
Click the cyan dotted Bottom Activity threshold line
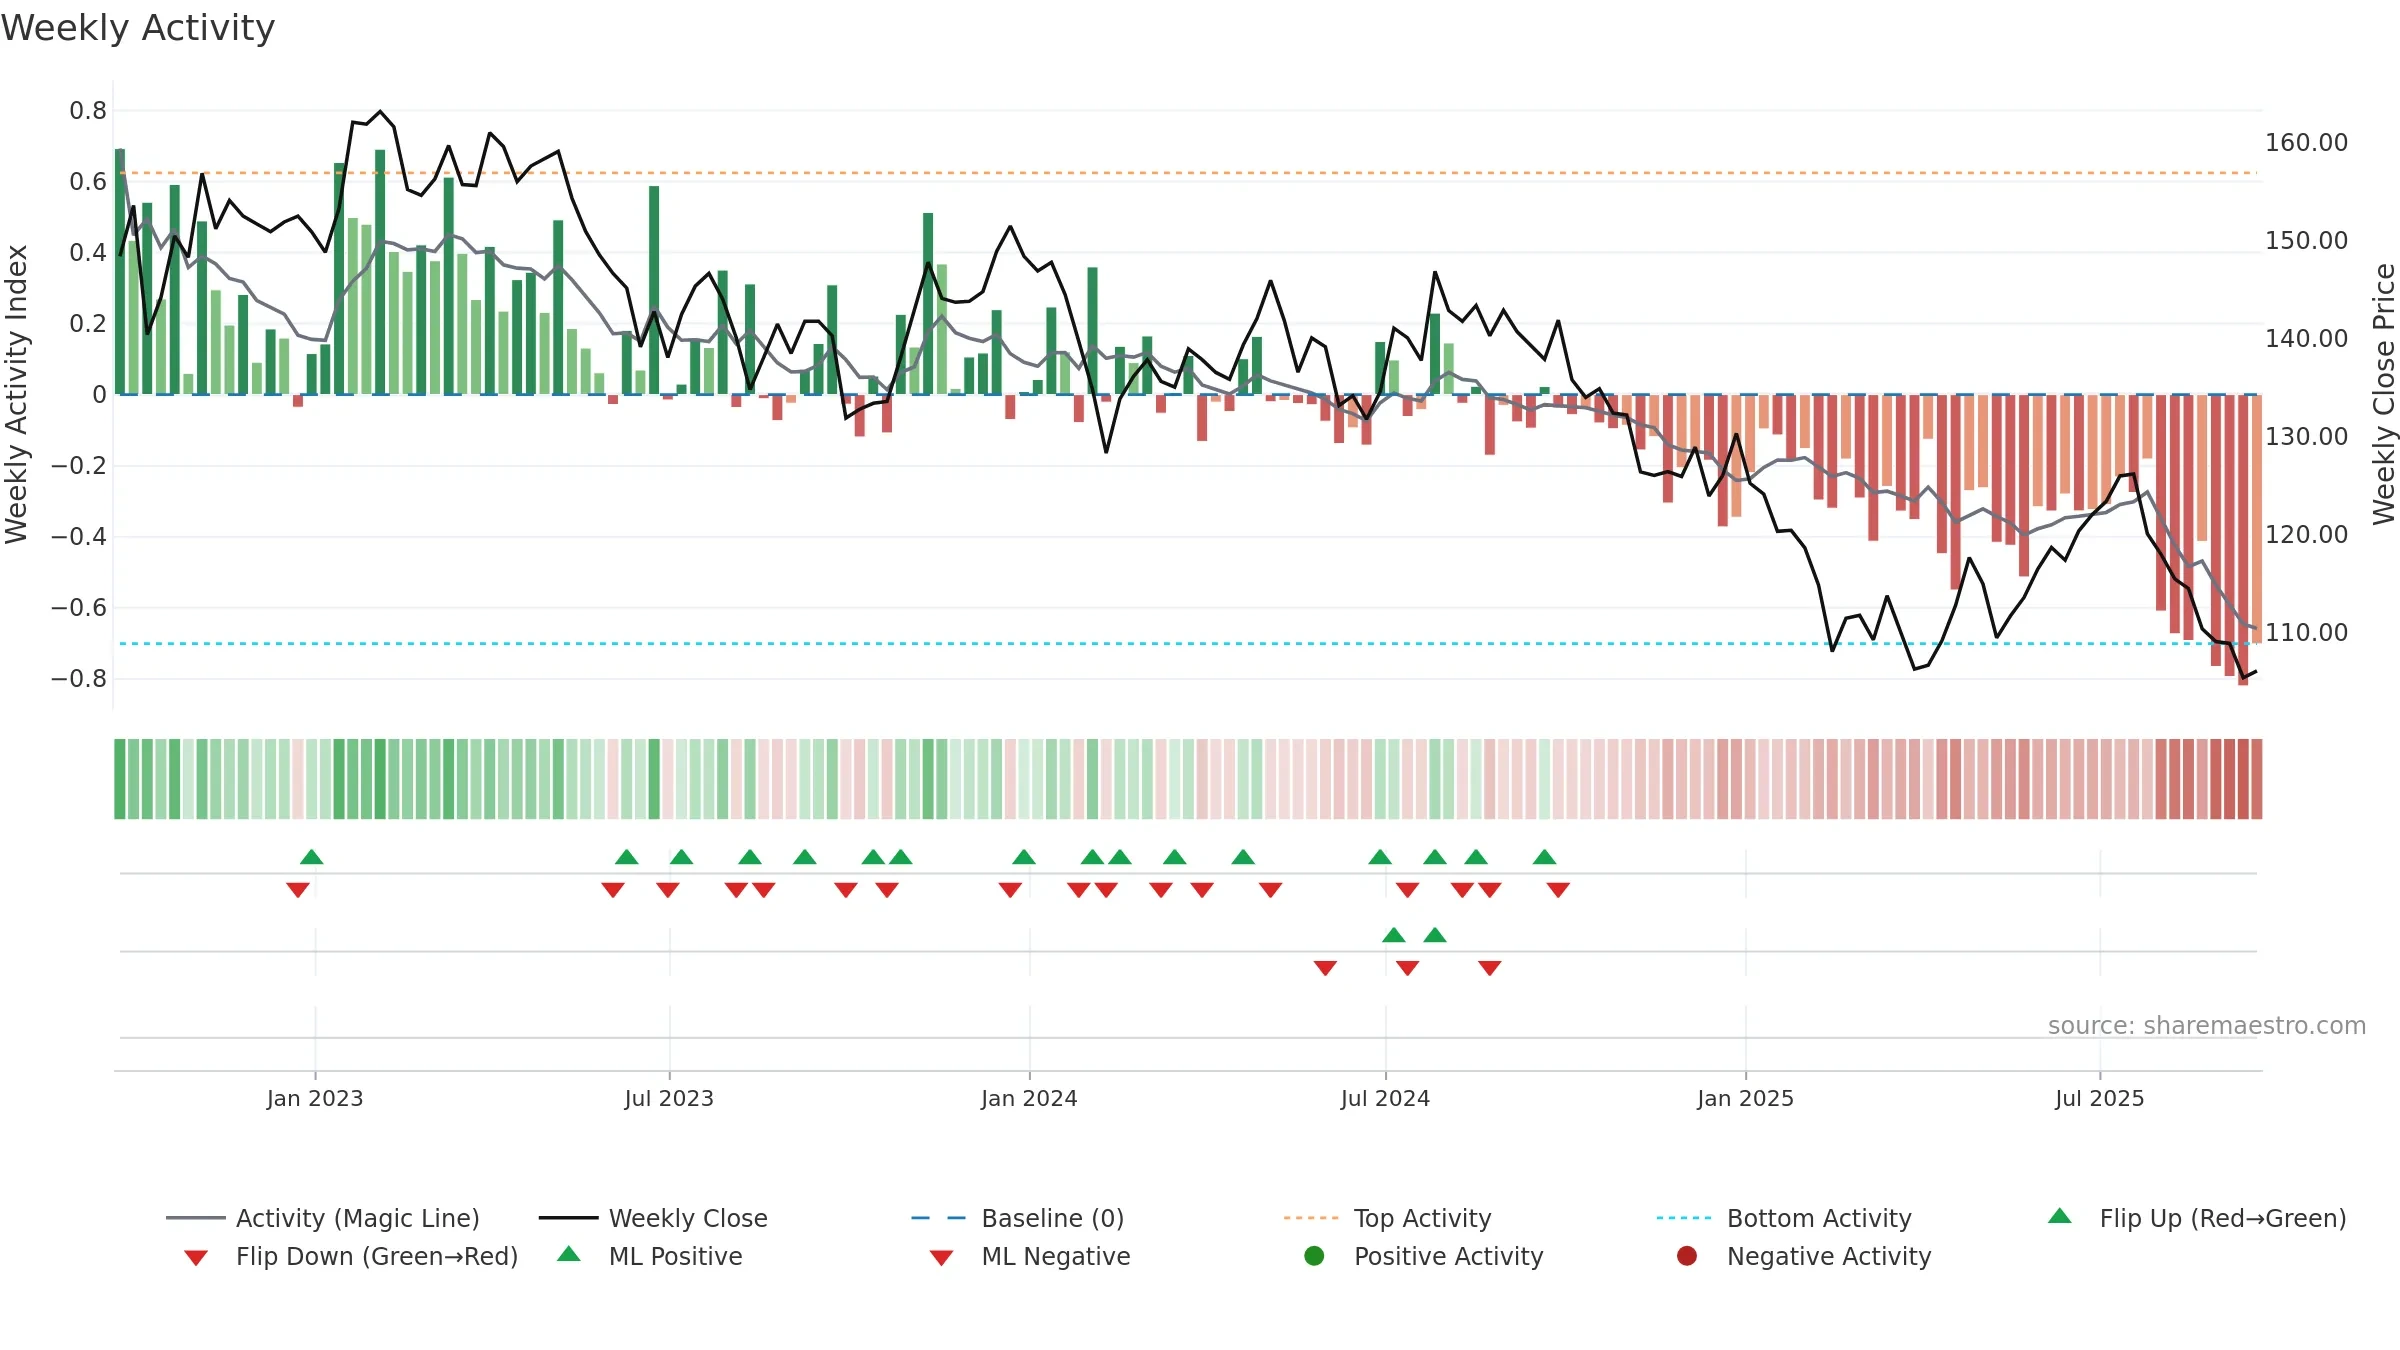1188,644
